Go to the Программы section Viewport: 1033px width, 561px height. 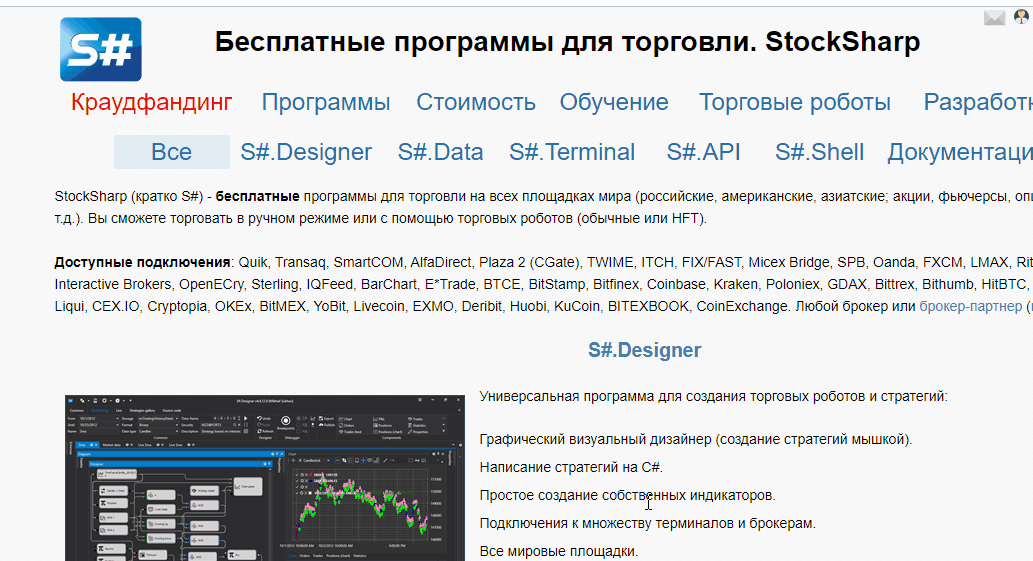click(x=325, y=102)
